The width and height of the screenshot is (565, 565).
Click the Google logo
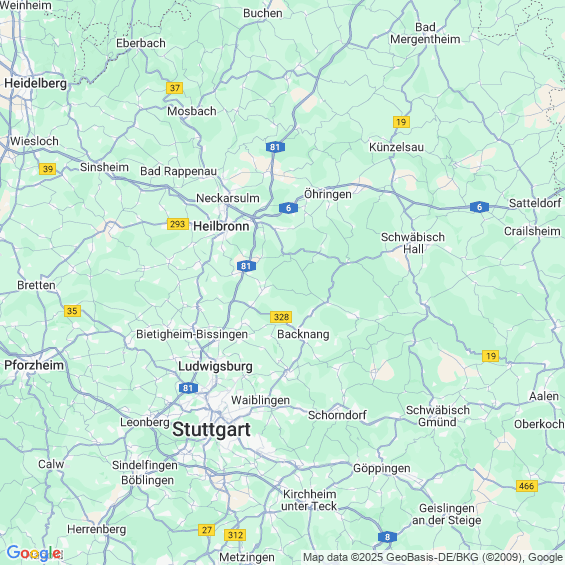(34, 553)
